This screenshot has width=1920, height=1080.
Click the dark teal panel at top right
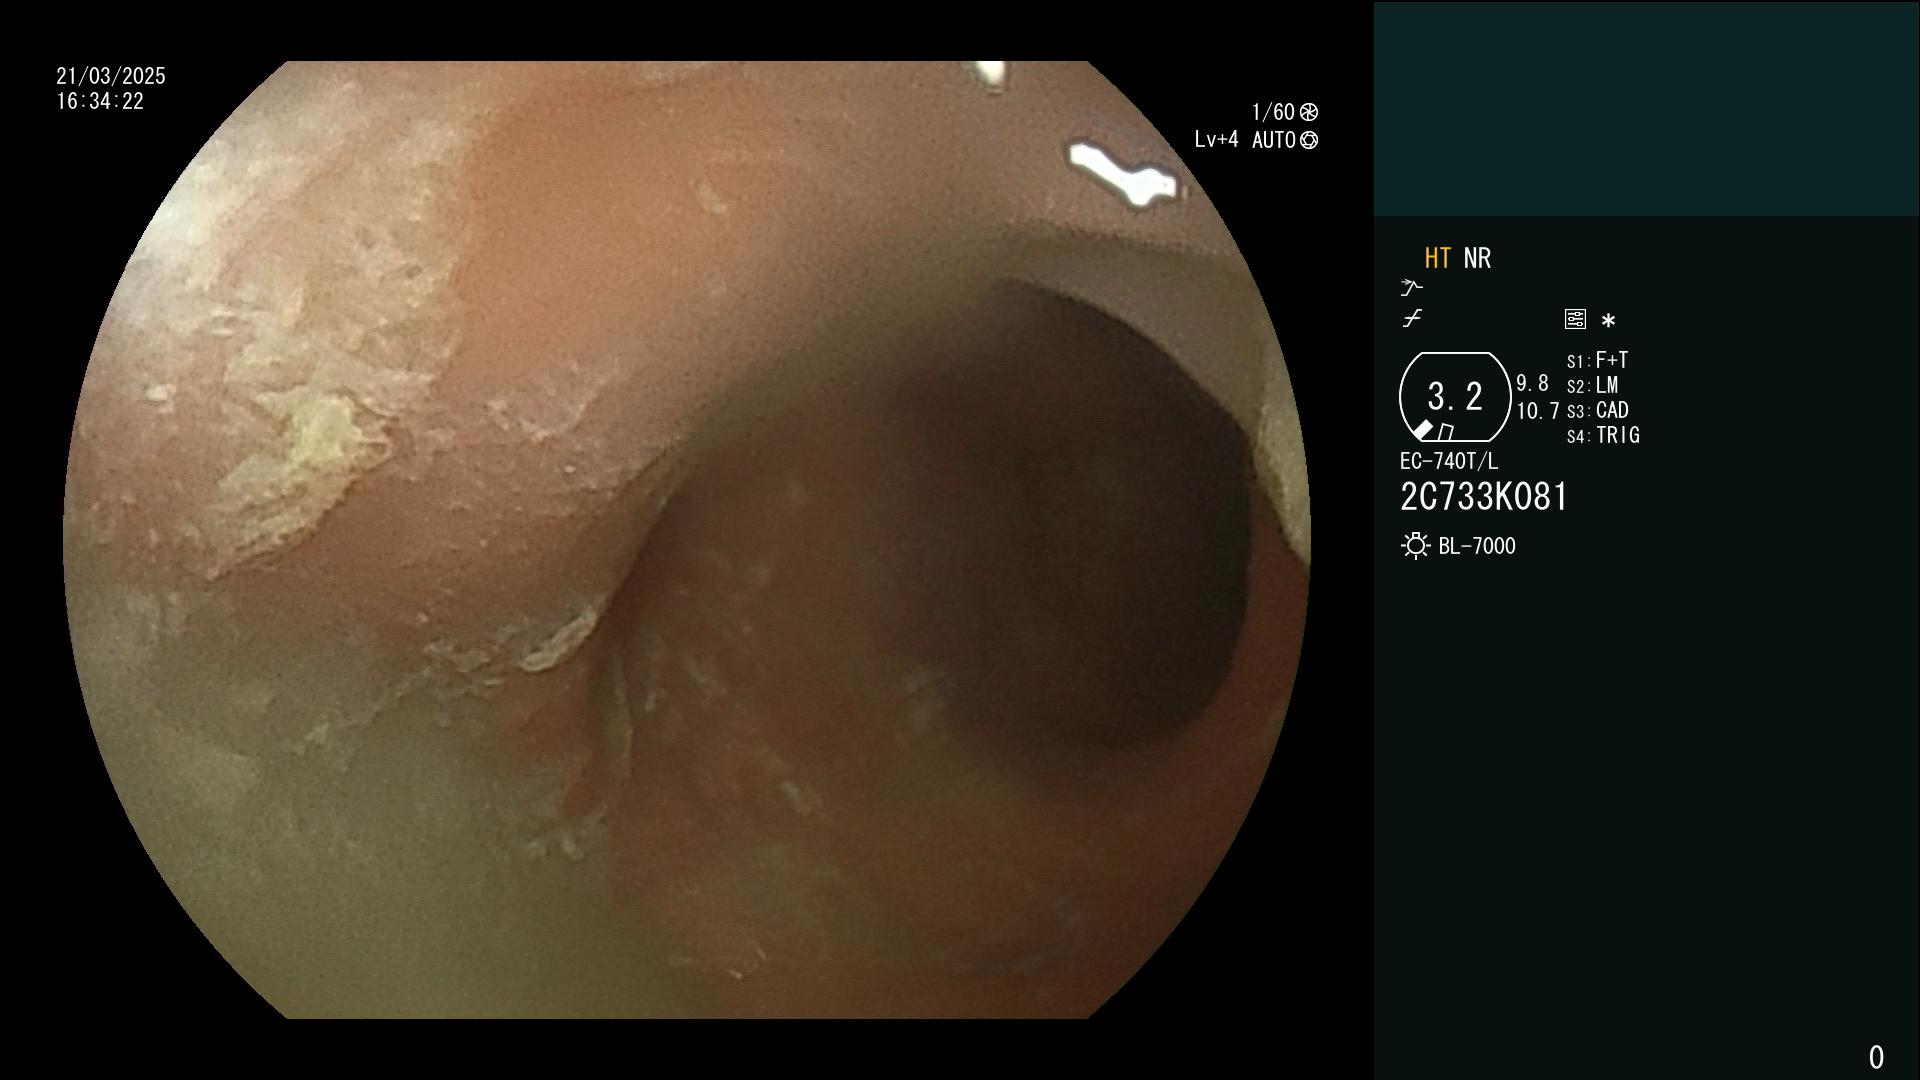coord(1646,108)
